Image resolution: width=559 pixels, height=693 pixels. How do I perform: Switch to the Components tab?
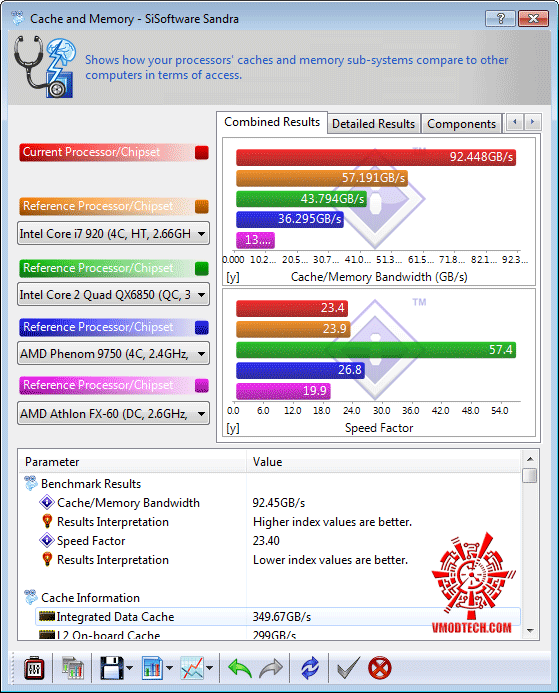coord(461,124)
